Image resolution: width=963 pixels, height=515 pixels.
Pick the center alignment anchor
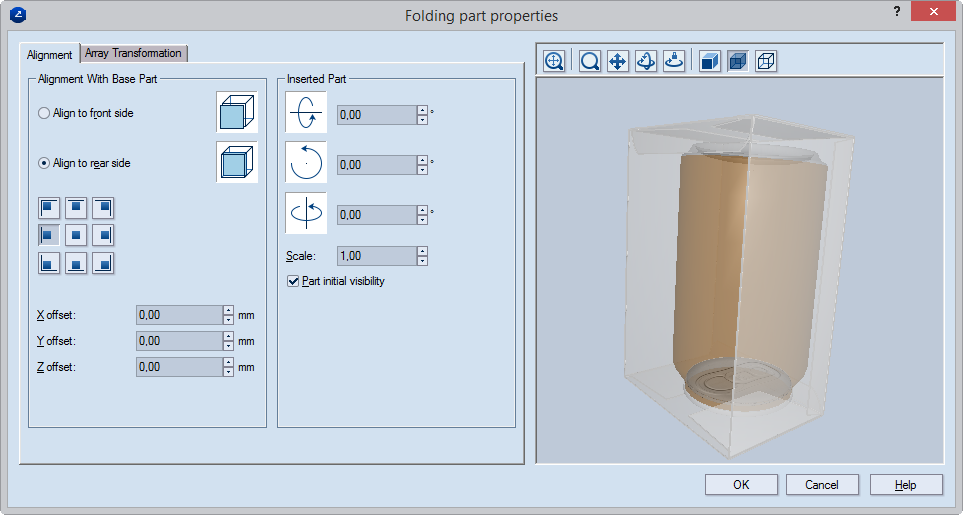[x=76, y=236]
